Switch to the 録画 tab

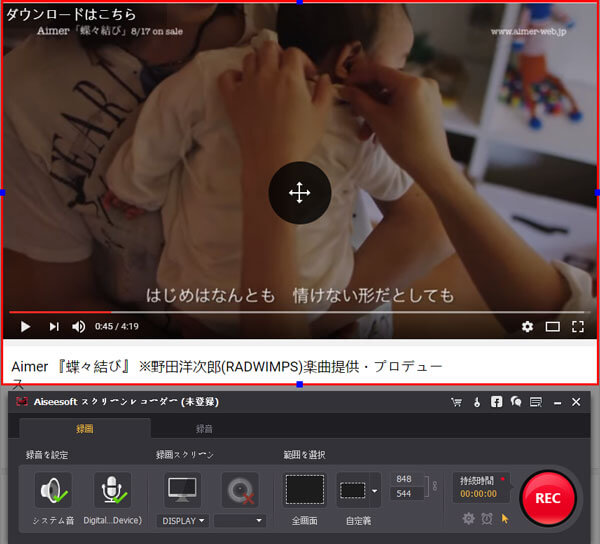[85, 428]
